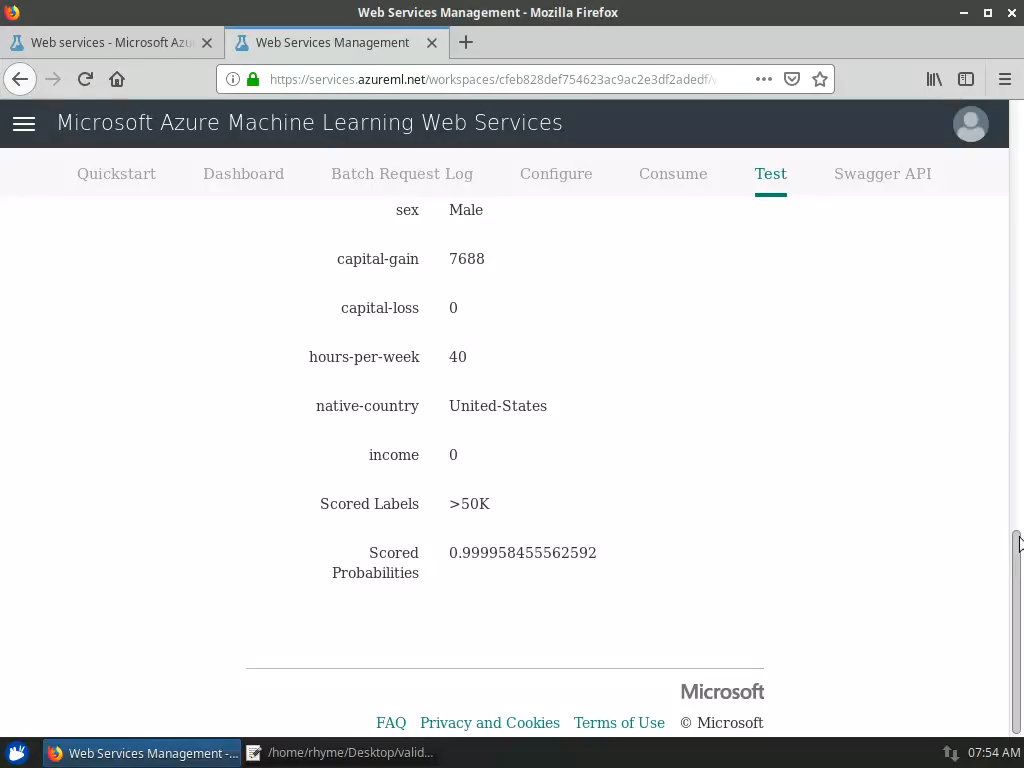Open the Firefox library icon
The height and width of the screenshot is (768, 1024).
(934, 79)
